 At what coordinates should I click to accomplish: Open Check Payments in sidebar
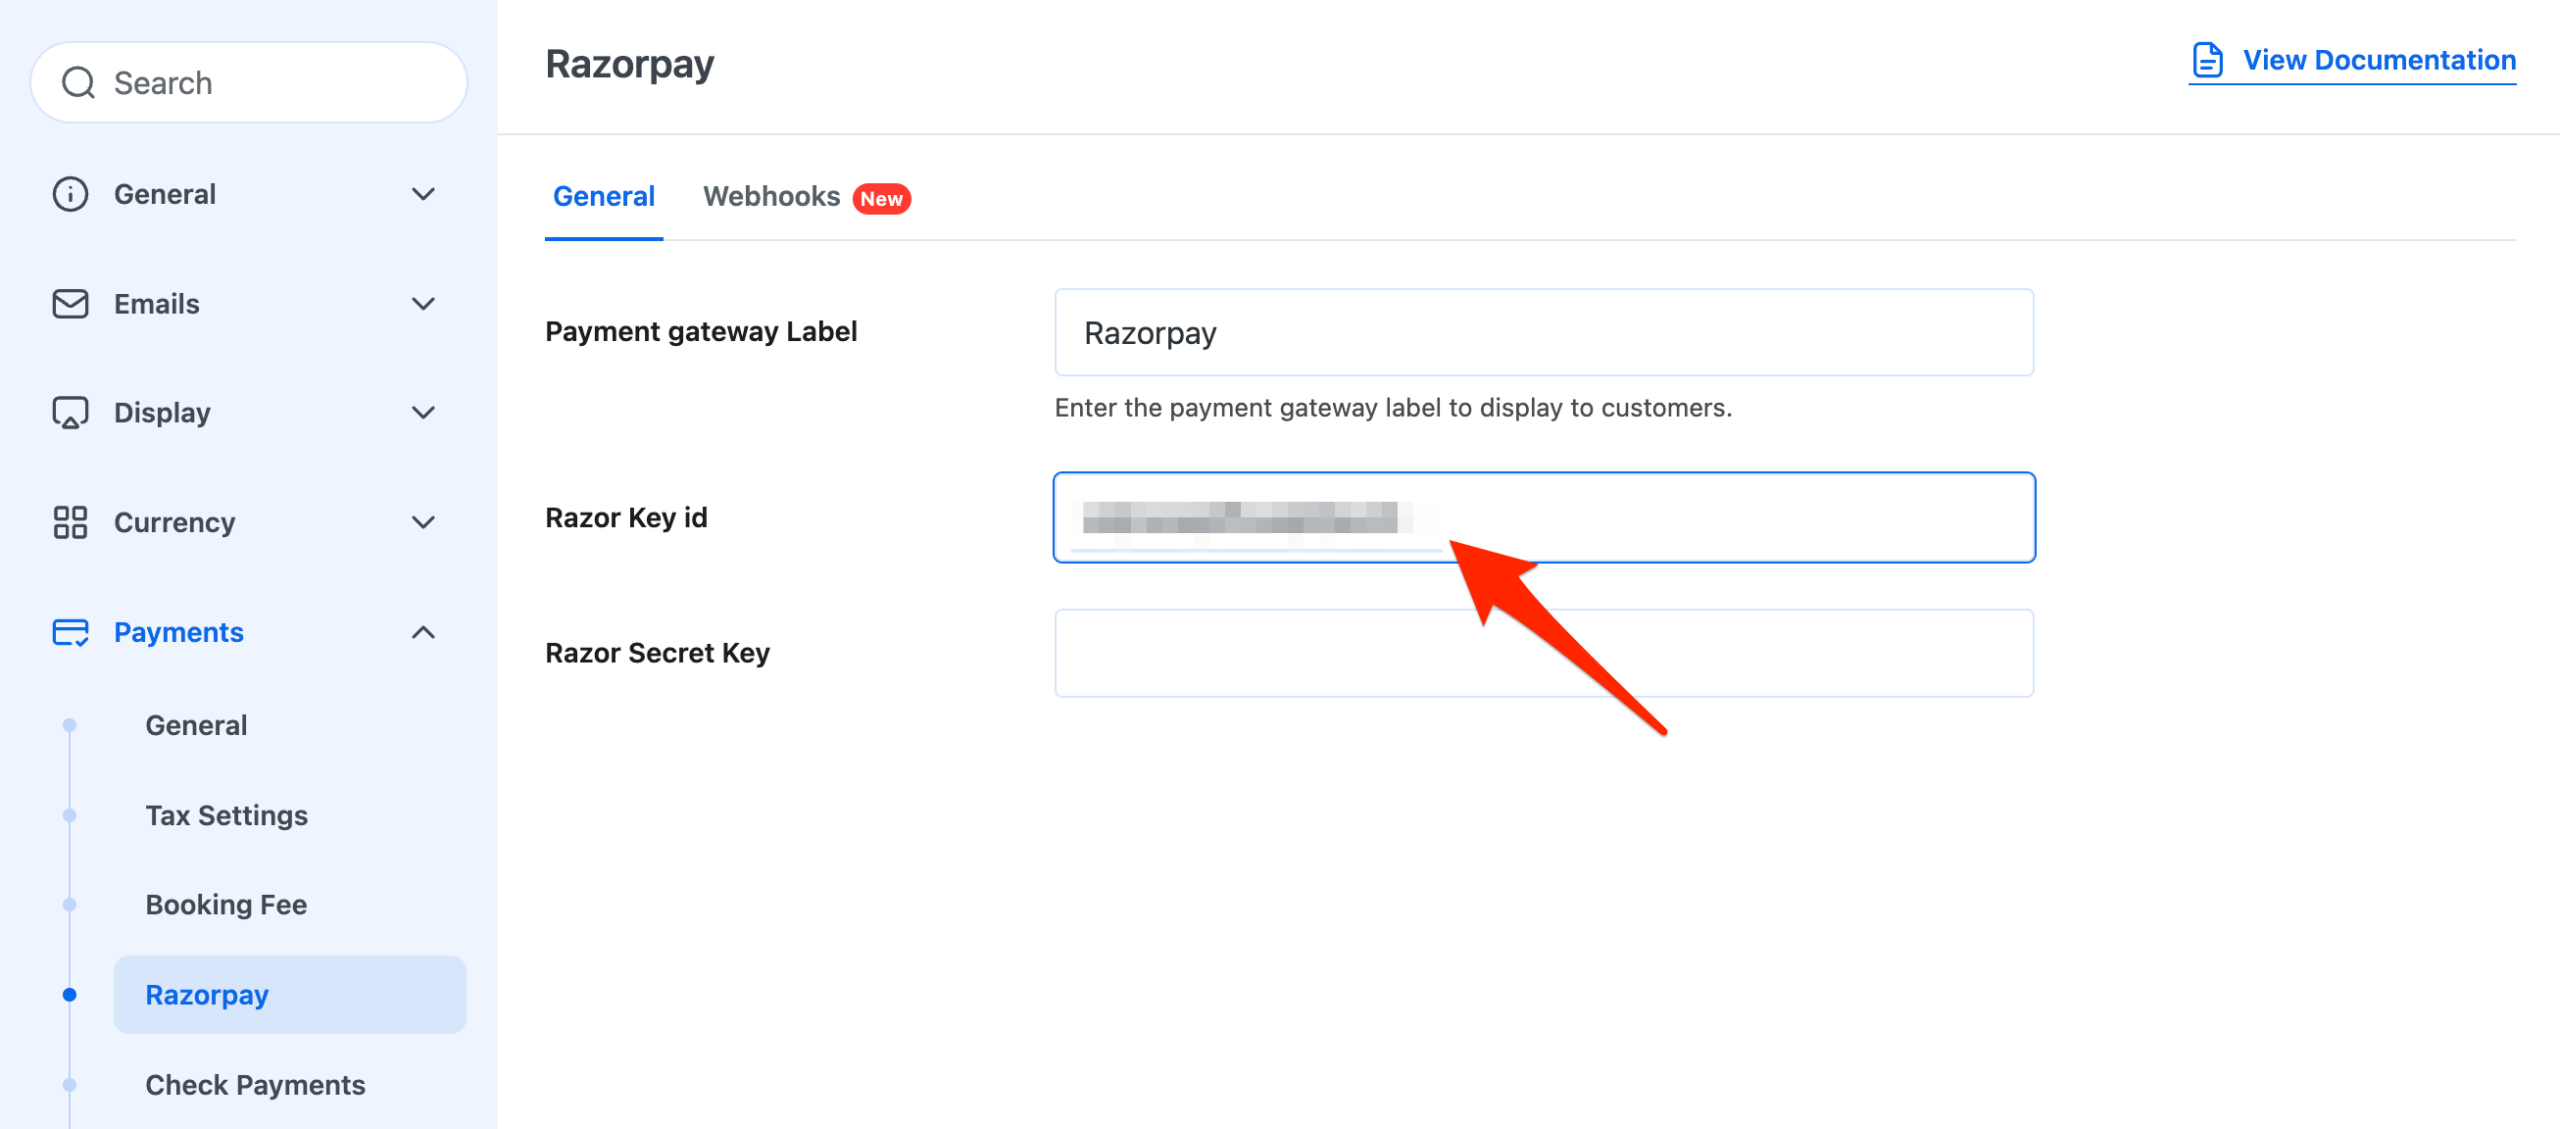255,1085
